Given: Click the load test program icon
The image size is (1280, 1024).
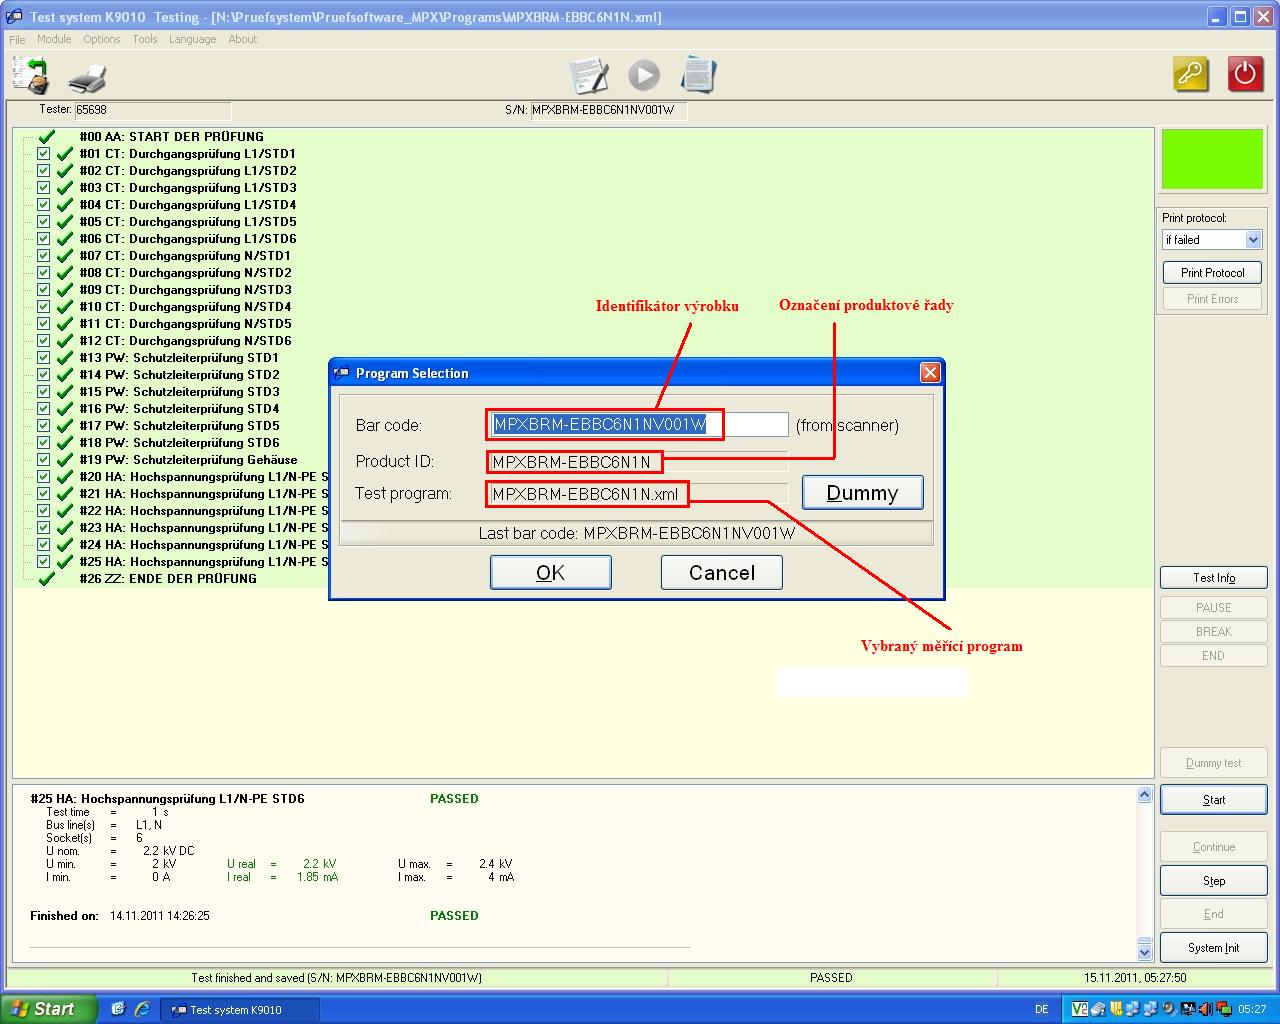Looking at the screenshot, I should coord(30,76).
